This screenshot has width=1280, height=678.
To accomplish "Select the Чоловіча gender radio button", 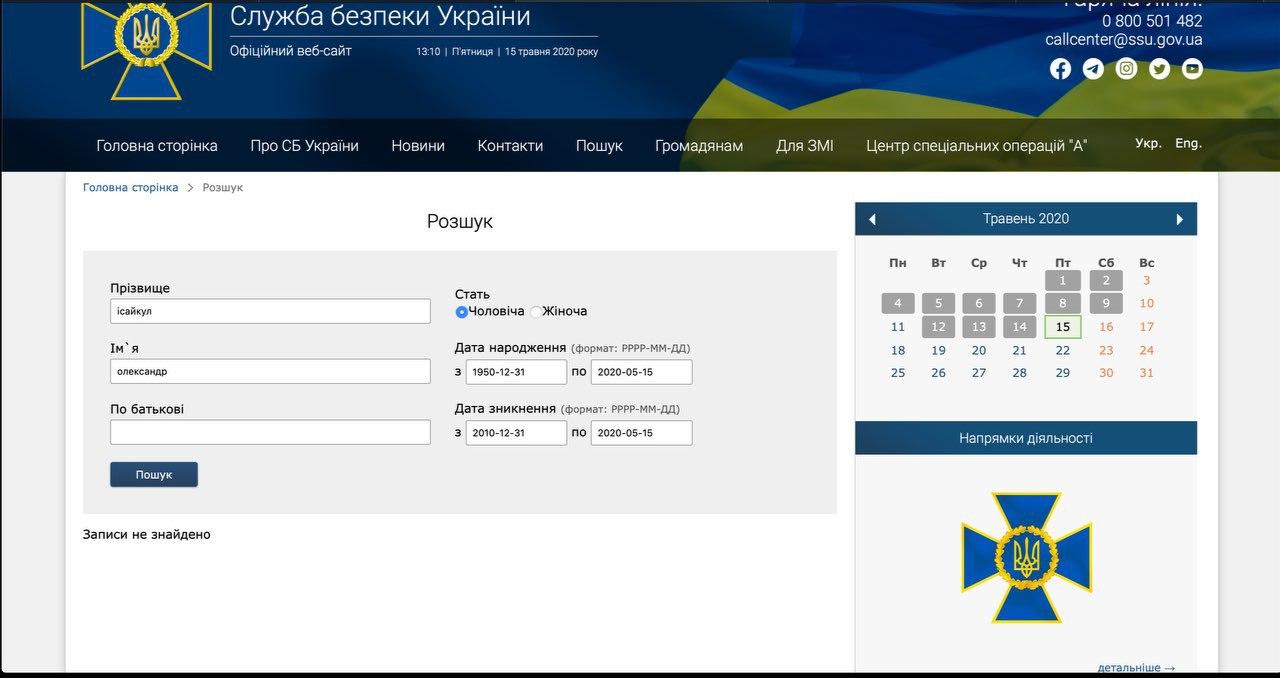I will pyautogui.click(x=462, y=312).
